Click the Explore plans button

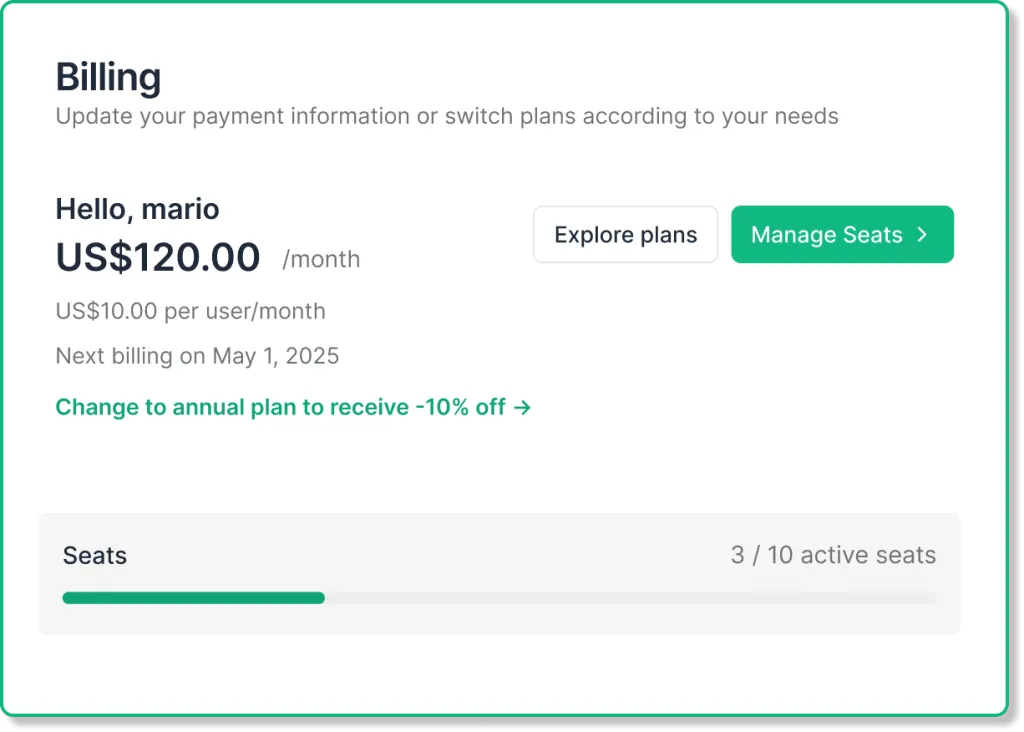(x=625, y=234)
